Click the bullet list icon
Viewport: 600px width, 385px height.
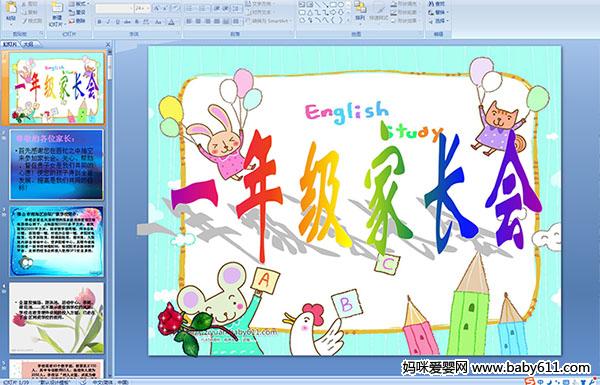click(x=190, y=8)
